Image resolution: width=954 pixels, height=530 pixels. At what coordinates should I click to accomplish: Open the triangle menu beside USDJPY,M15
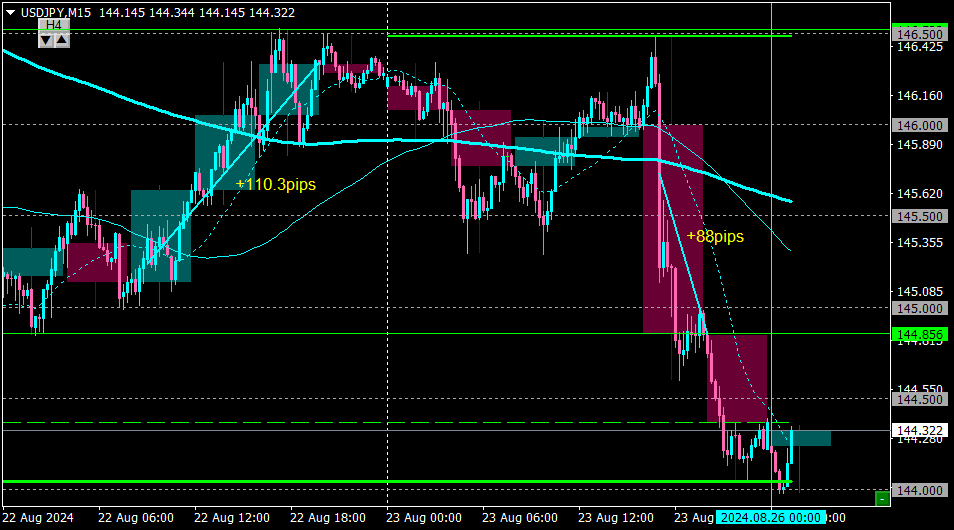click(x=10, y=12)
